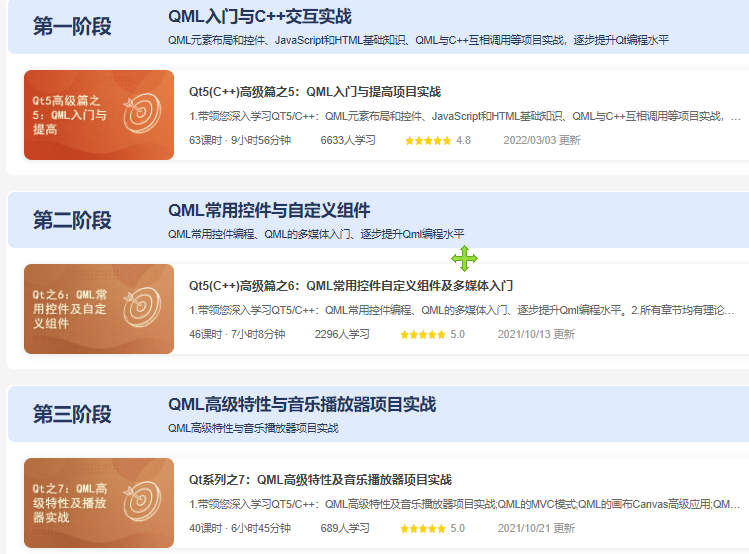749x554 pixels.
Task: Click the 2022/03/03 更新 date text
Action: (541, 140)
